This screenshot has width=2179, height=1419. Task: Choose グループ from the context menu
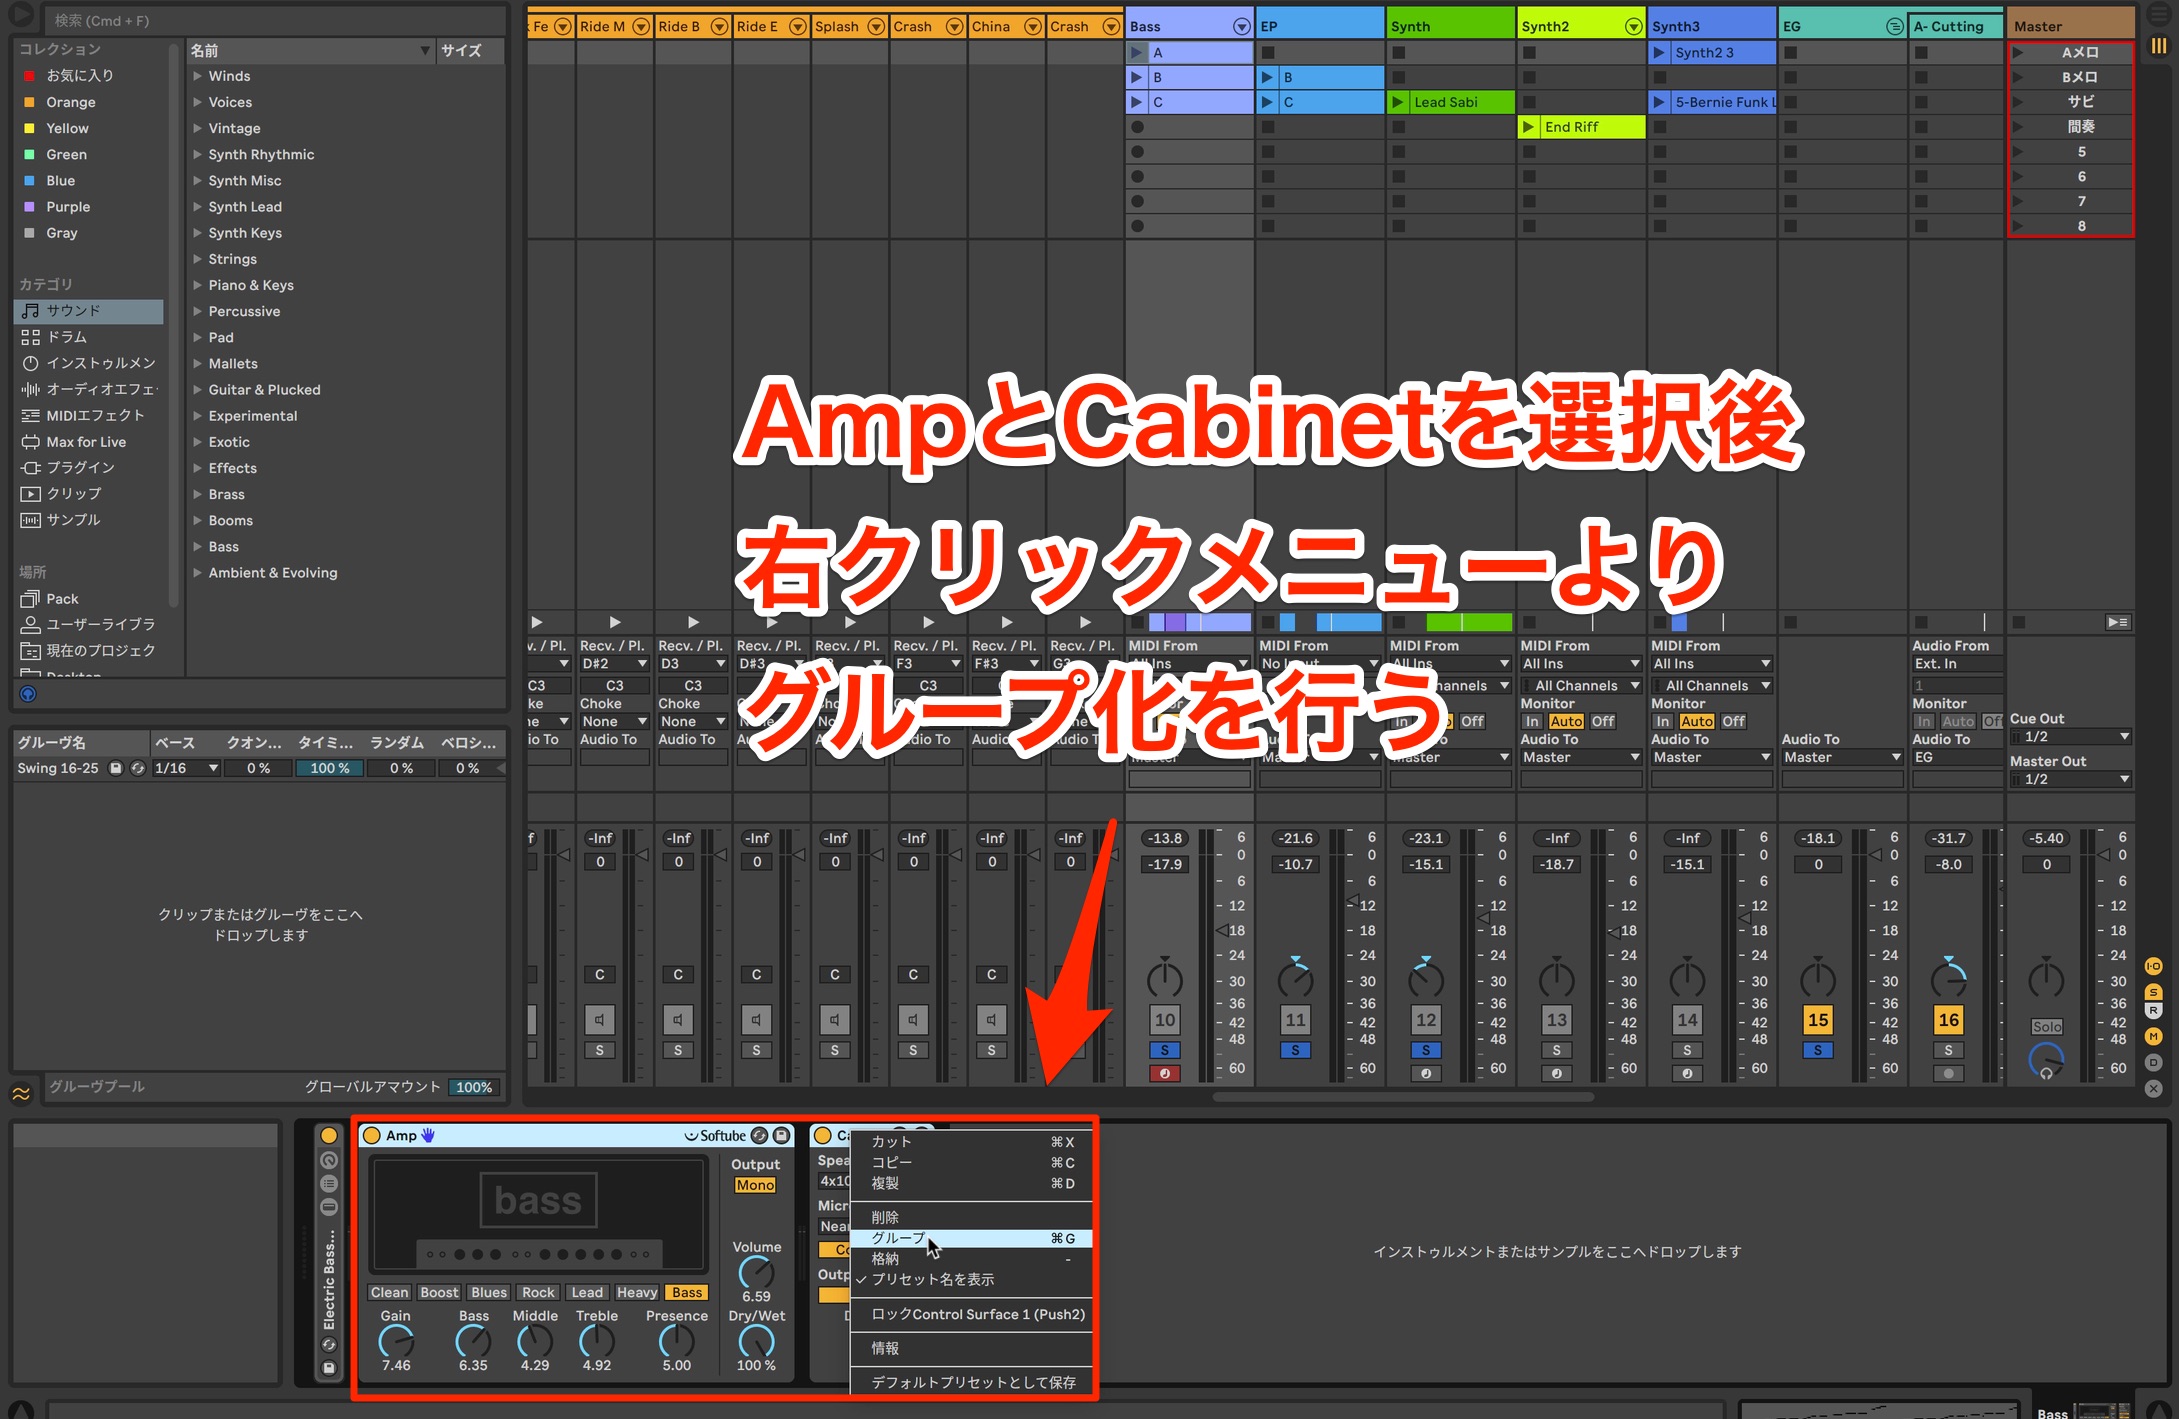click(x=971, y=1239)
